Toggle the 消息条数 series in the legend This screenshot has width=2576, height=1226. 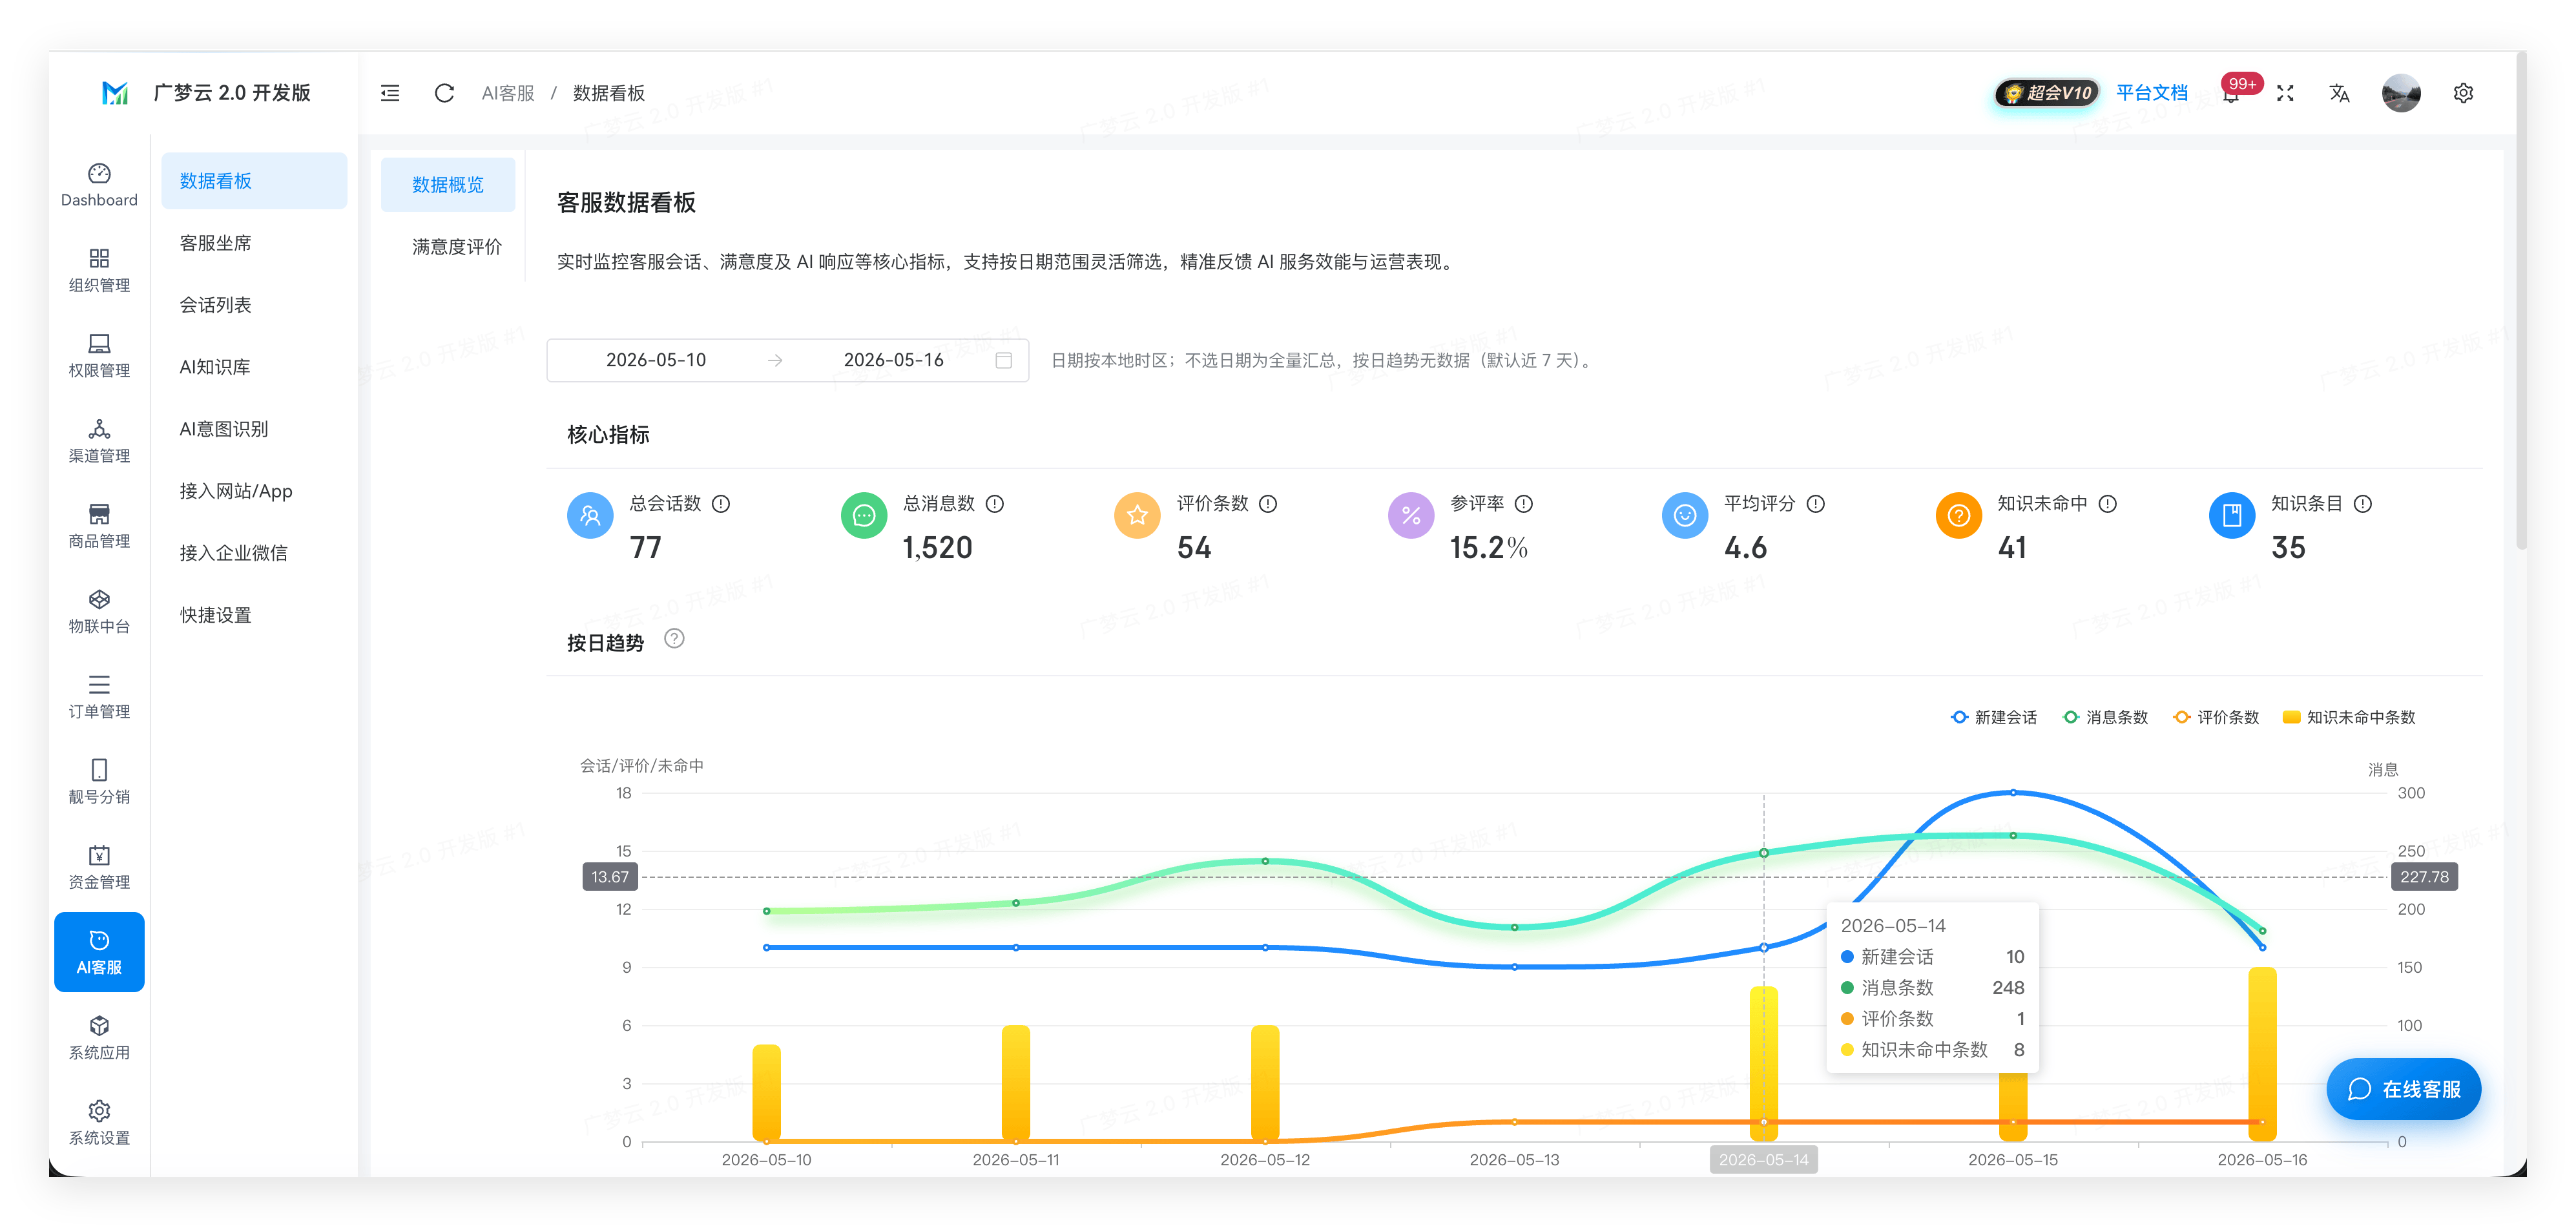[2105, 717]
